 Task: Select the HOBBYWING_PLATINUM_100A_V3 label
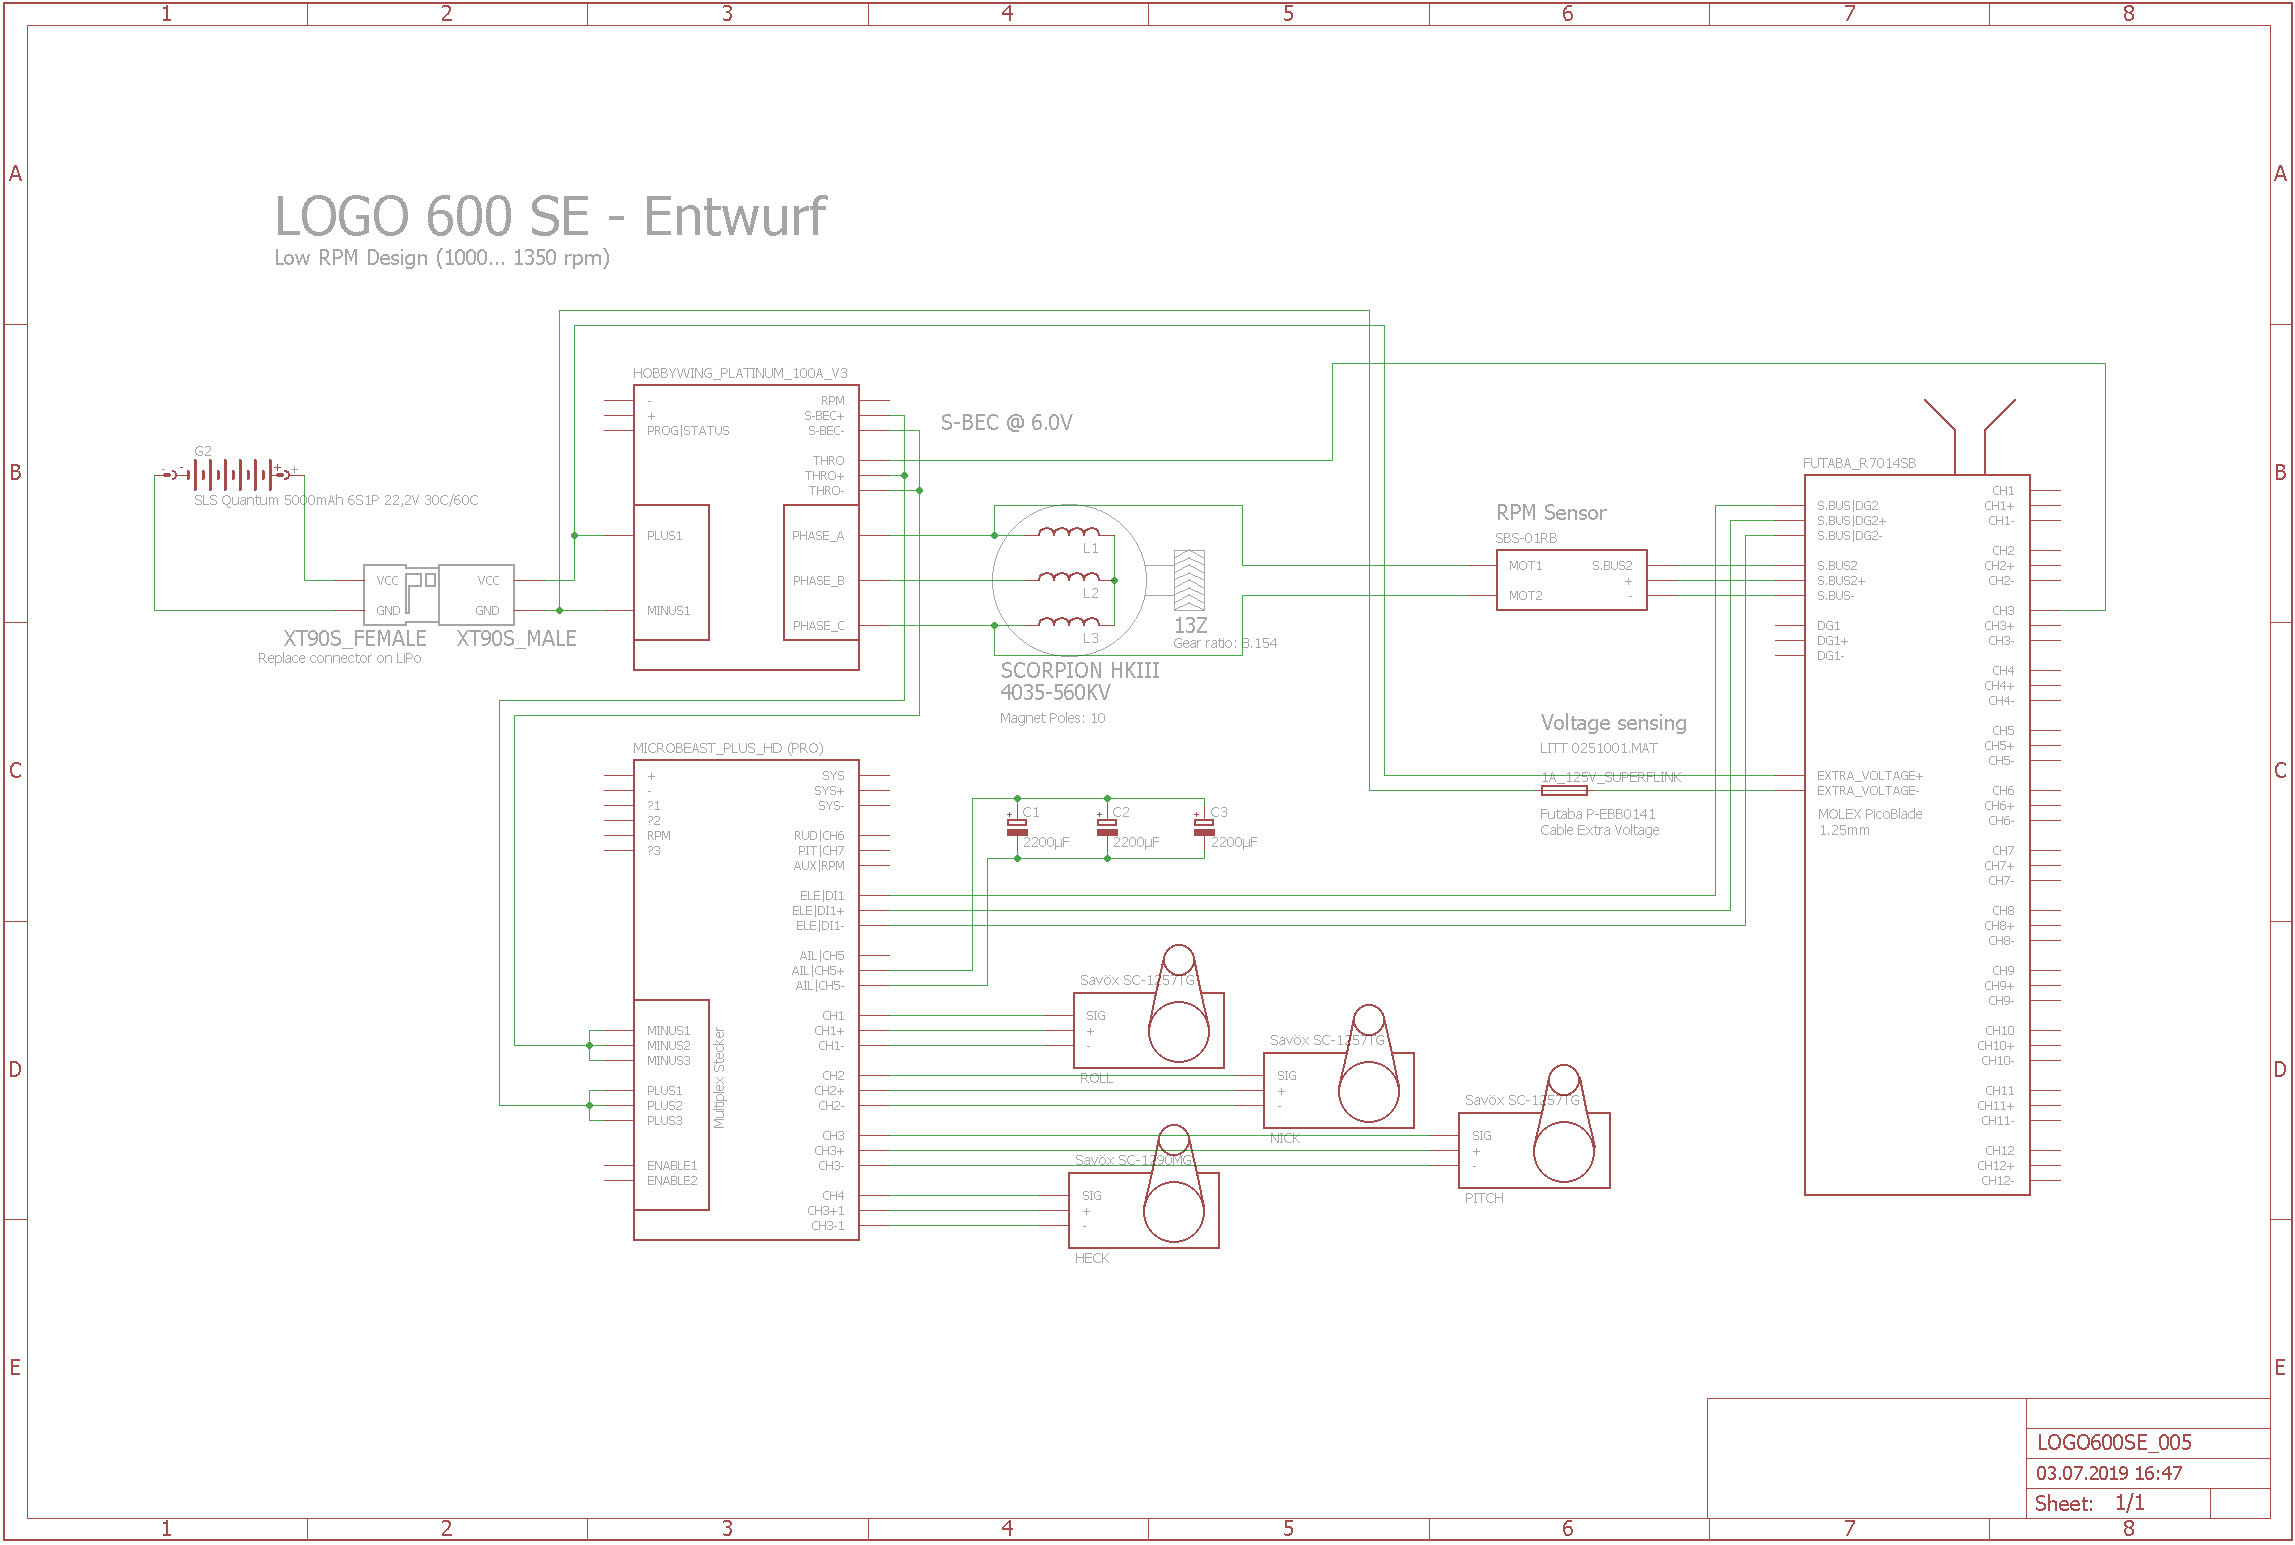(739, 373)
